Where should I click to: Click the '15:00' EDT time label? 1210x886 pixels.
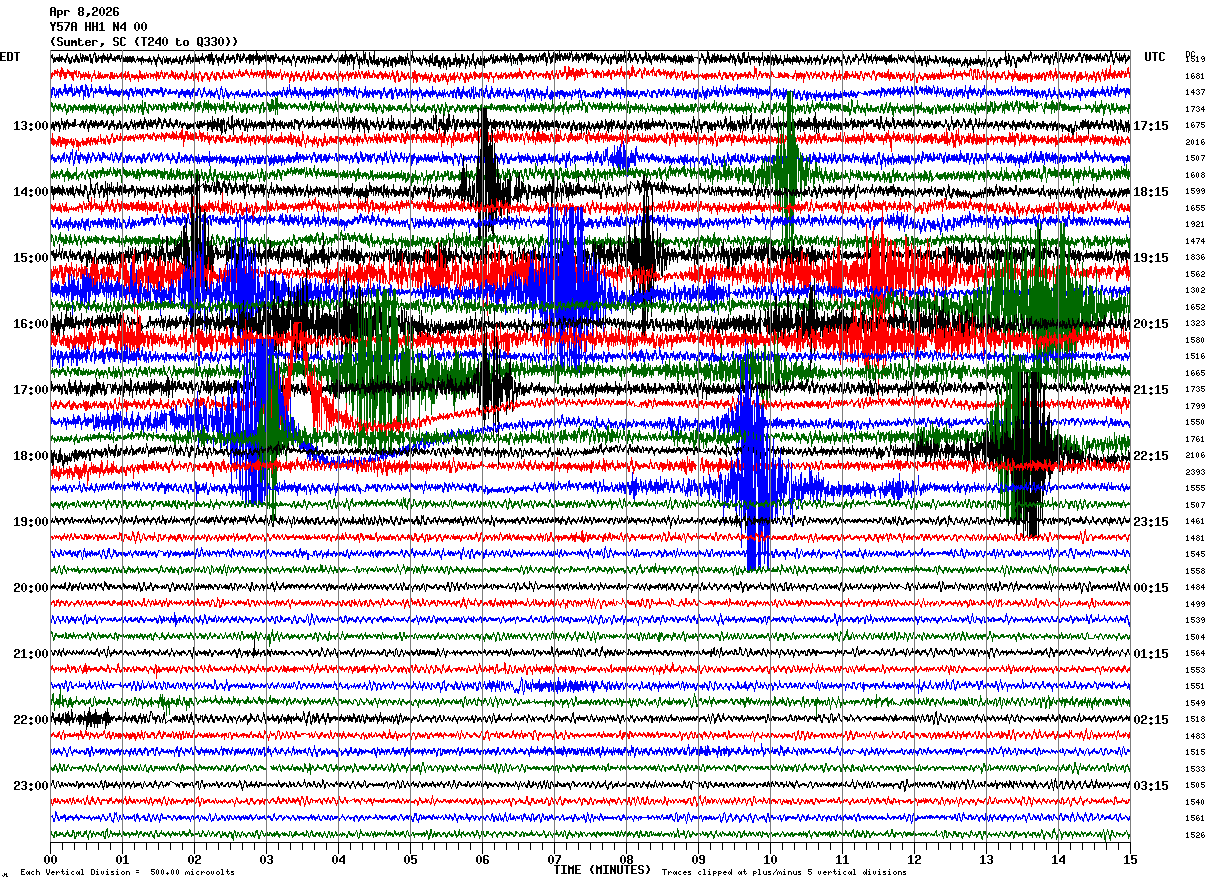(x=31, y=258)
